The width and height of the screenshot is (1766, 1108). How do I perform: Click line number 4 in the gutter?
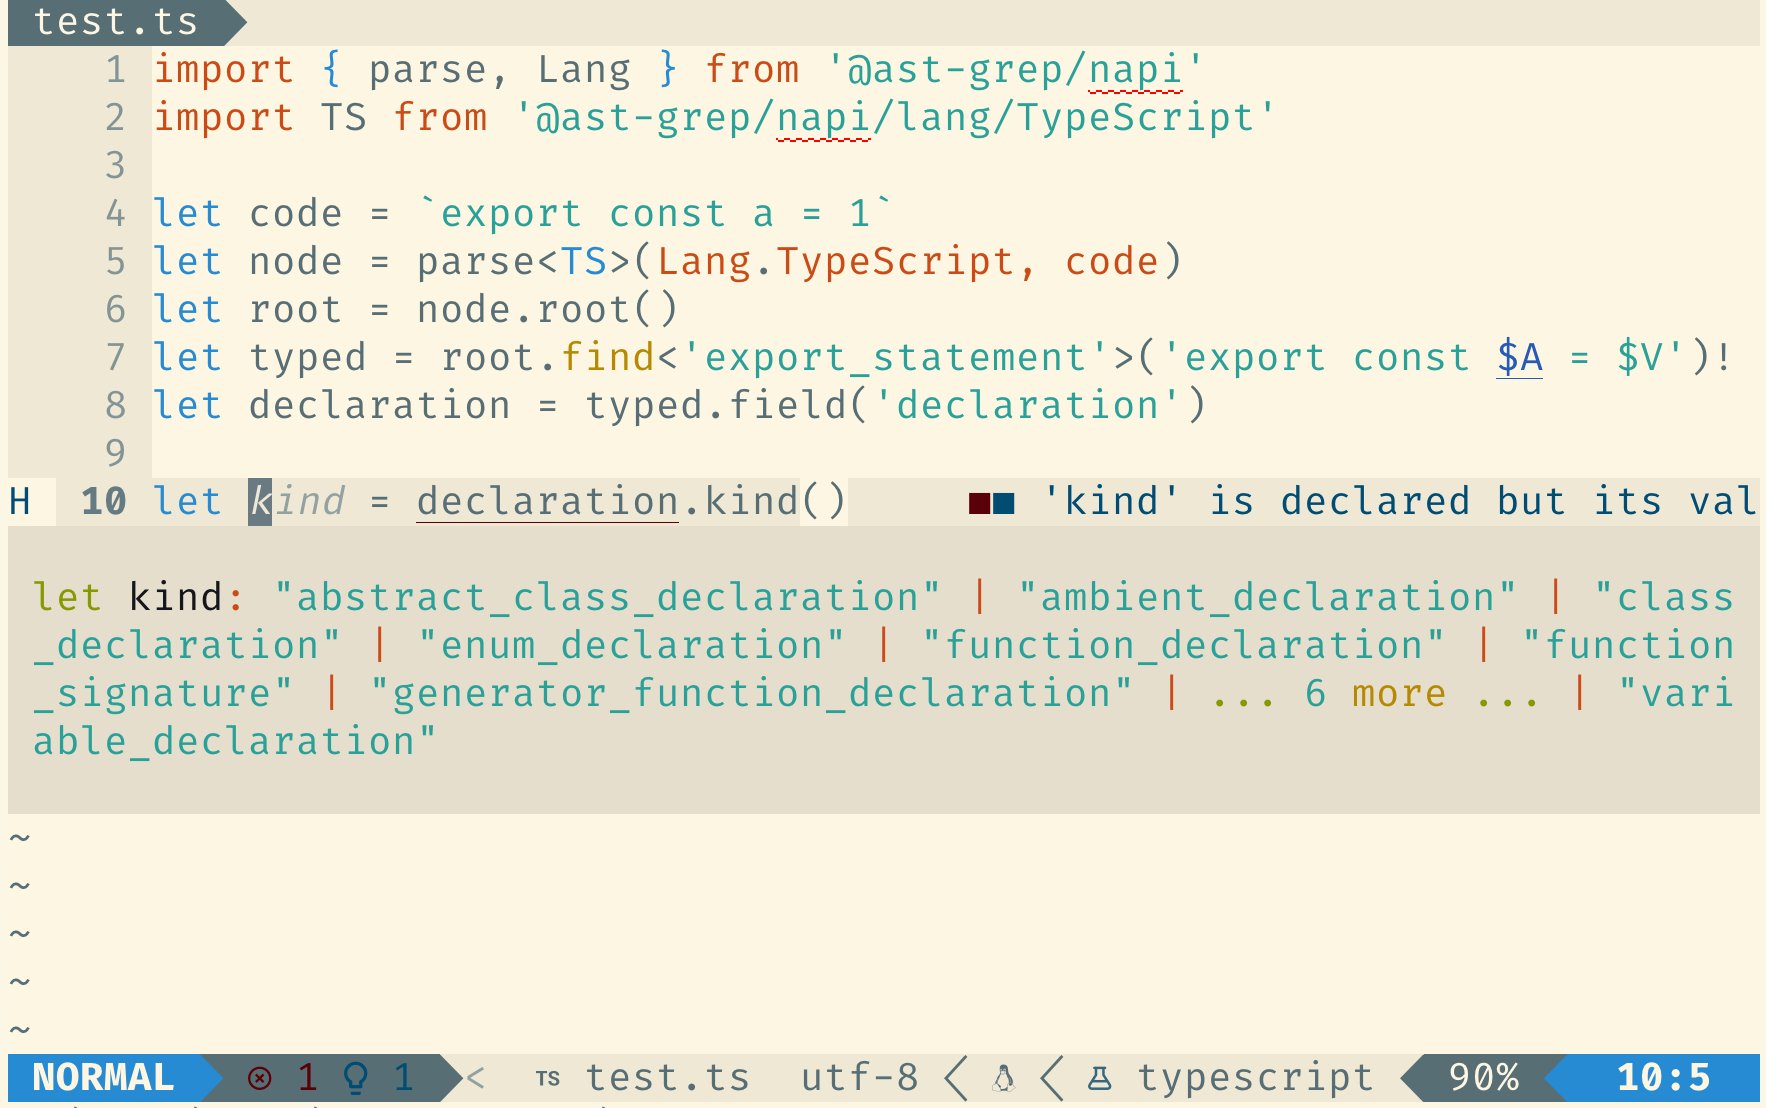(116, 213)
